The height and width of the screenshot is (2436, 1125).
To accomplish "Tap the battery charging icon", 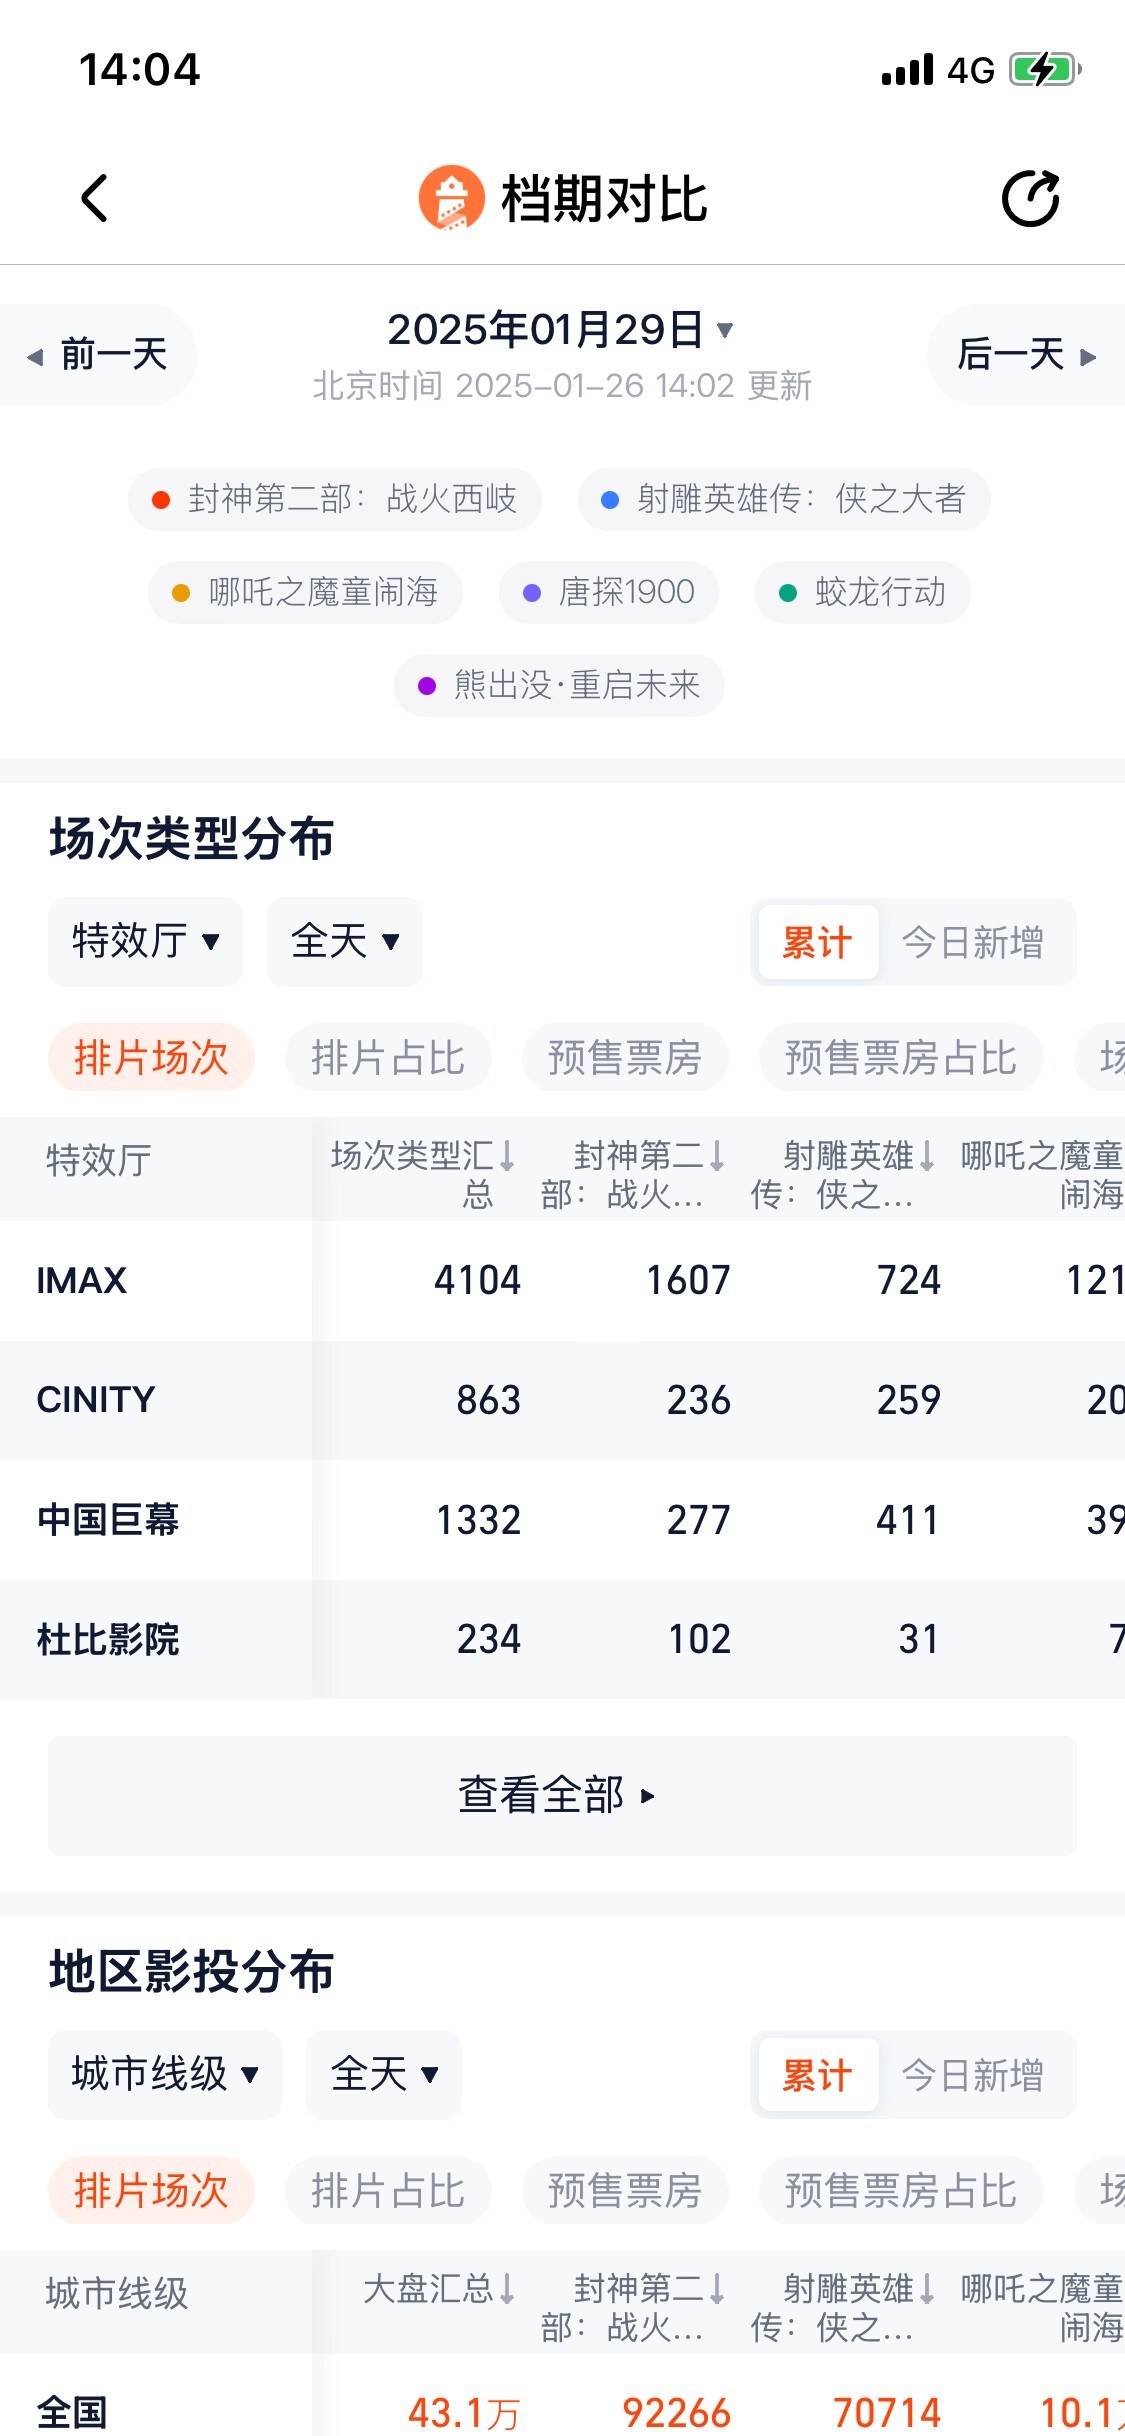I will (x=1043, y=70).
